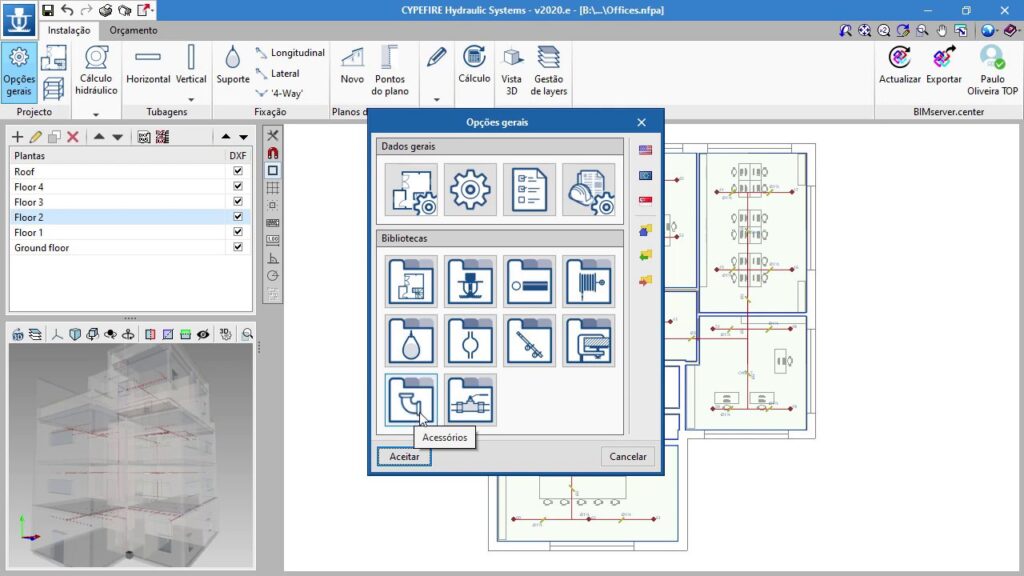Toggle DXF checkbox for Ground floor
The image size is (1024, 576).
(238, 247)
